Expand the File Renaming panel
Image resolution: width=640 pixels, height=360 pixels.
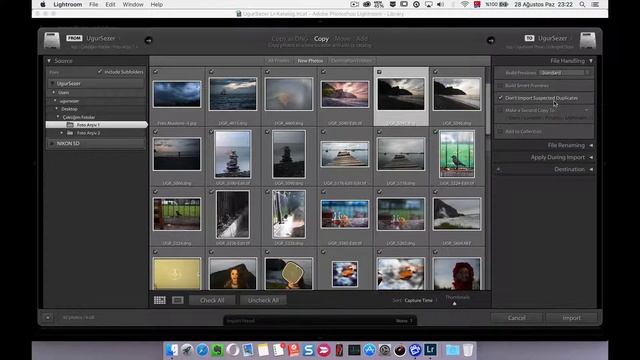[591, 145]
